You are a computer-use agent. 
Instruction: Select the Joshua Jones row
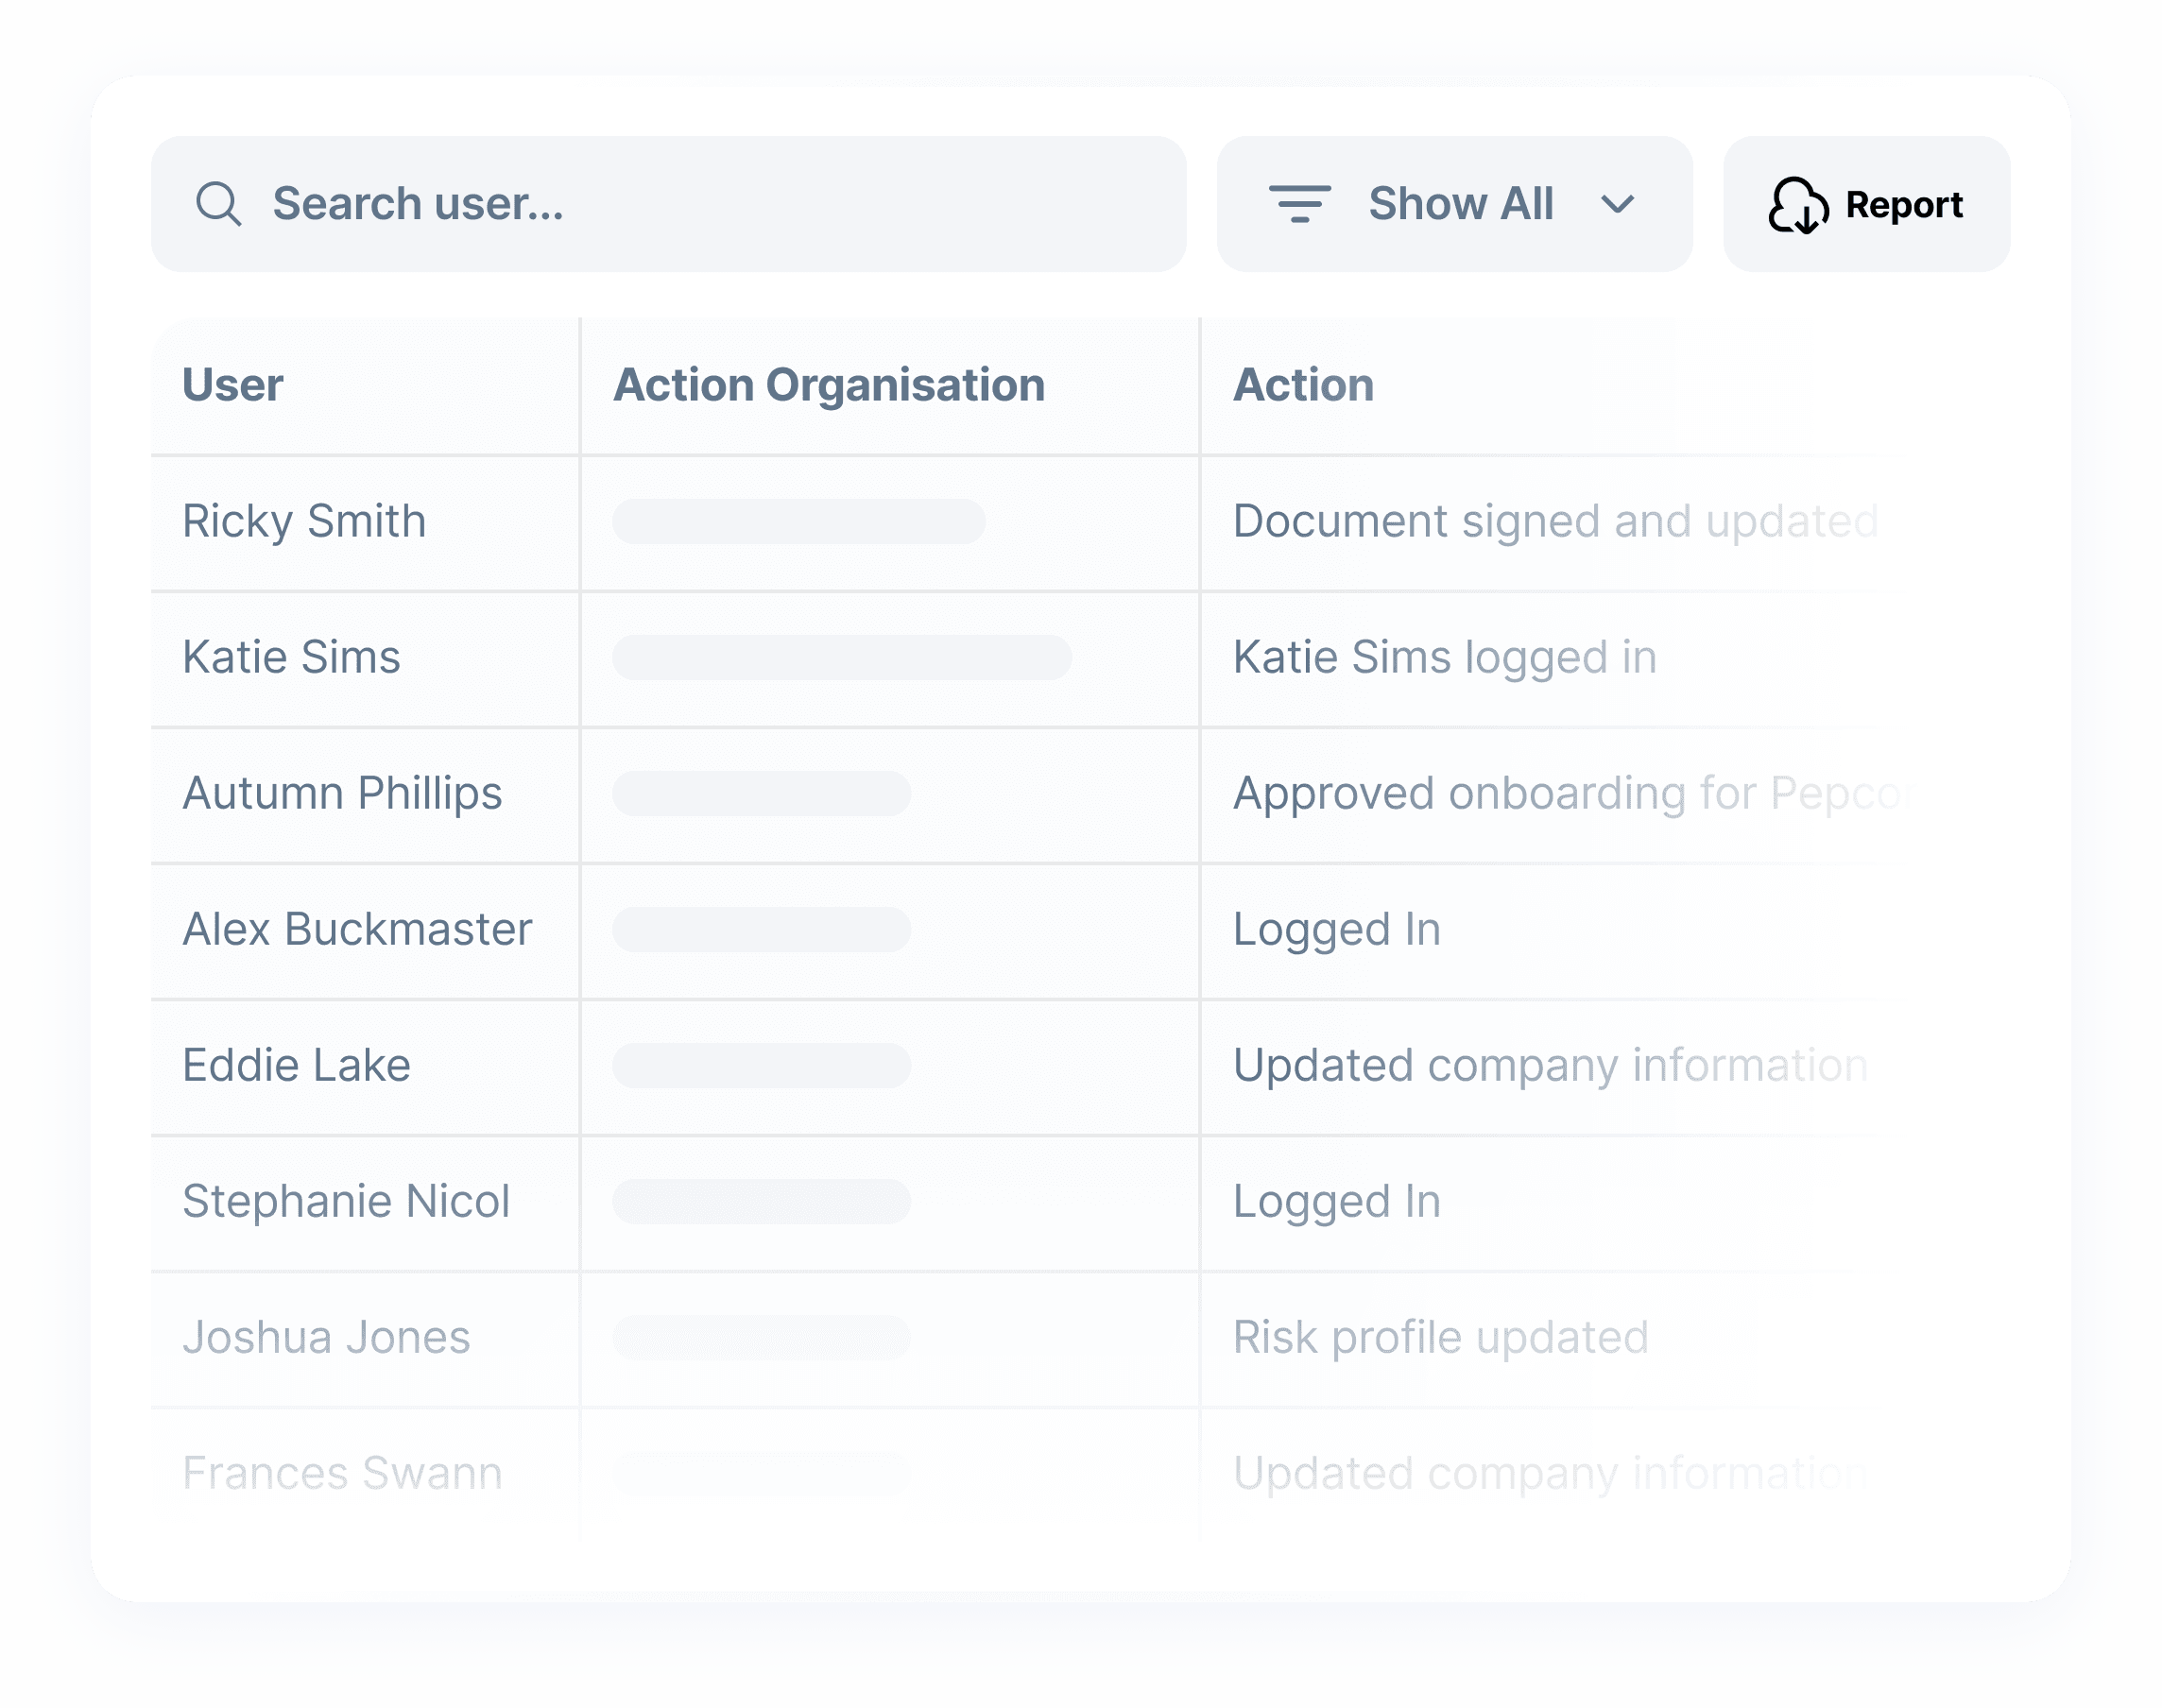326,1337
